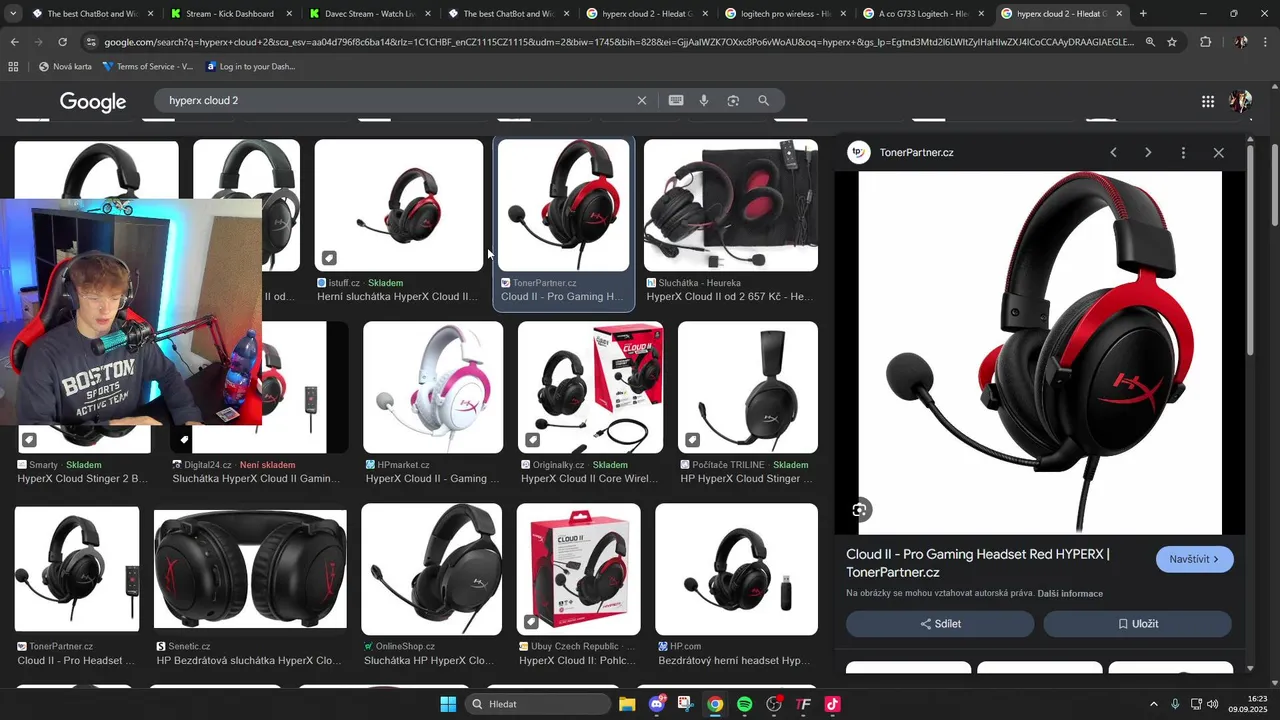
Task: Open the Další informace link
Action: point(1070,594)
